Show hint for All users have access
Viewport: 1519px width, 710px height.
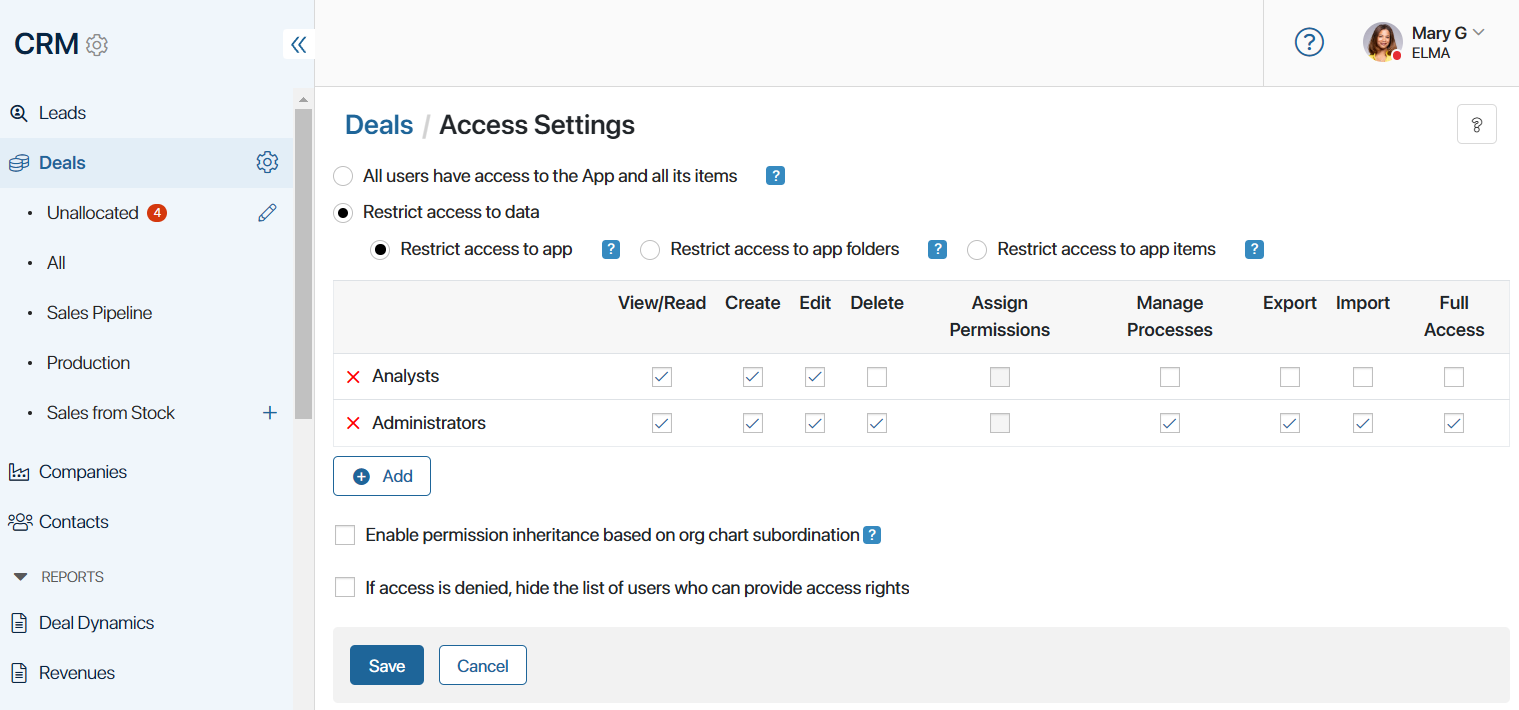point(775,176)
